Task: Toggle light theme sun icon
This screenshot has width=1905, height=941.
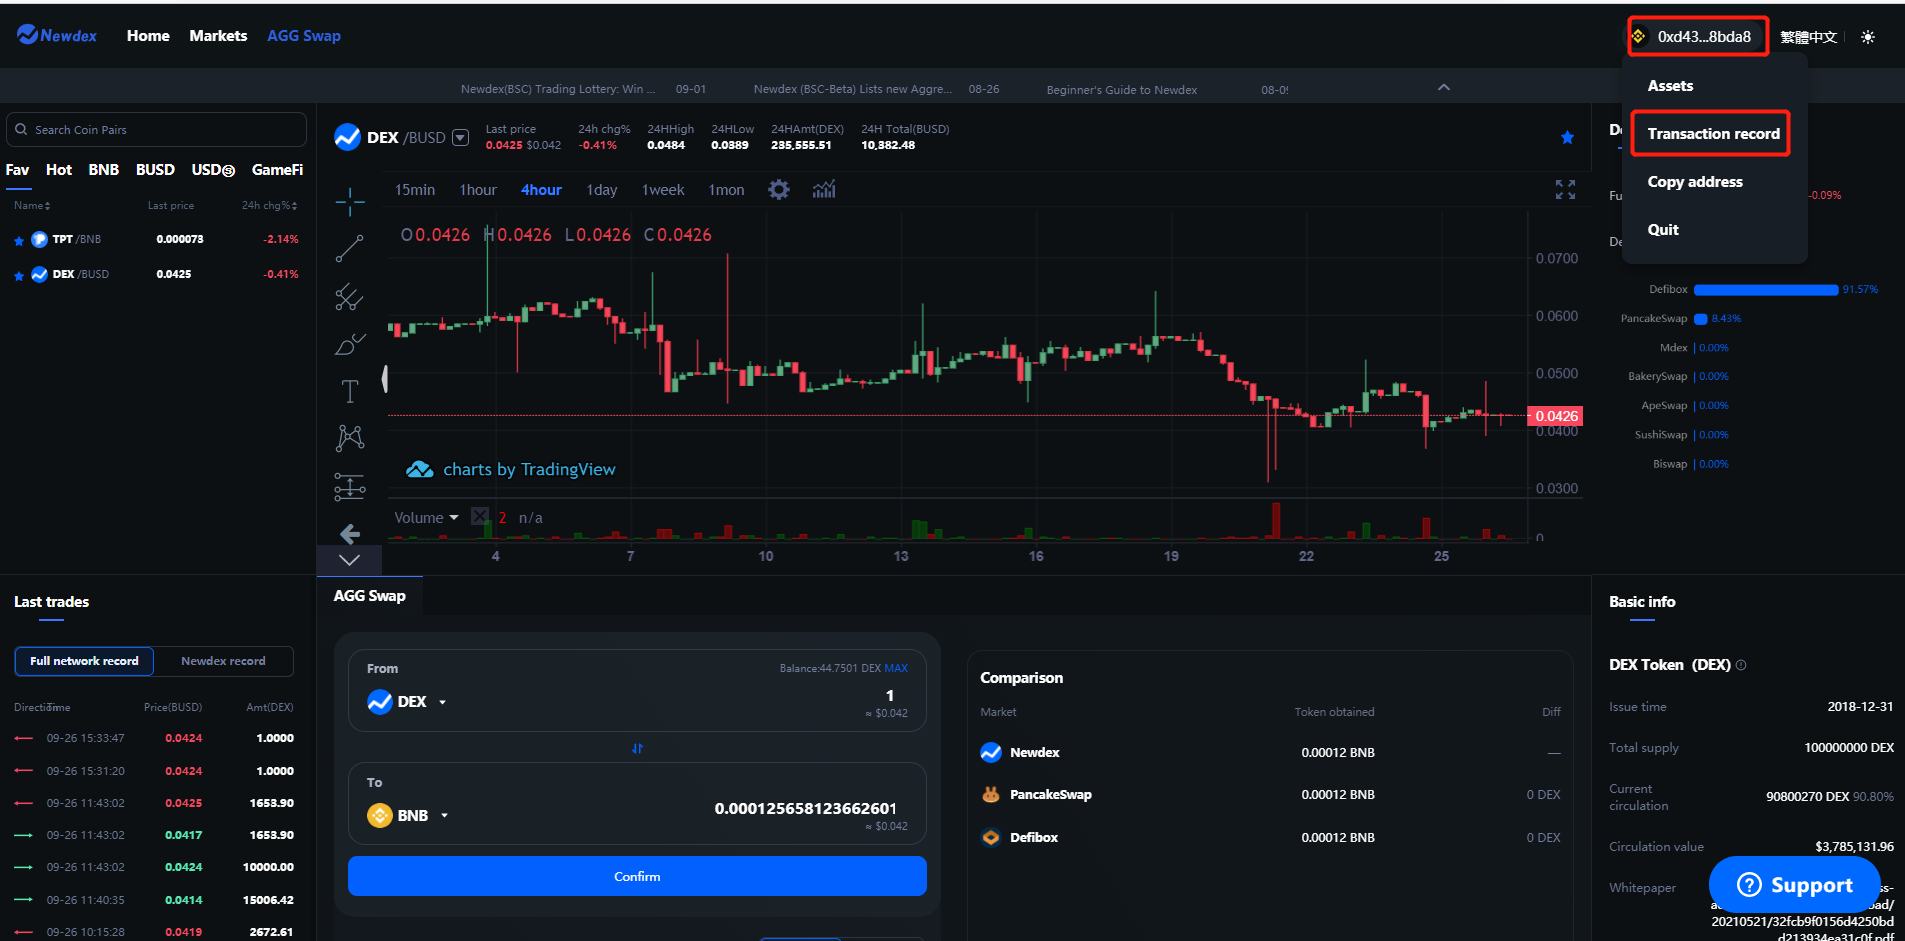Action: 1868,37
